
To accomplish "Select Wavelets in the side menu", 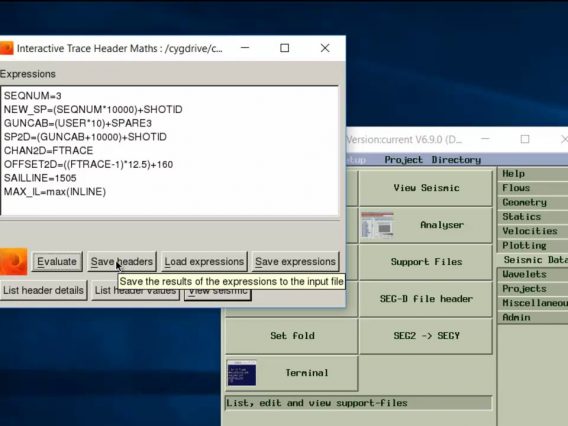I will pyautogui.click(x=532, y=274).
